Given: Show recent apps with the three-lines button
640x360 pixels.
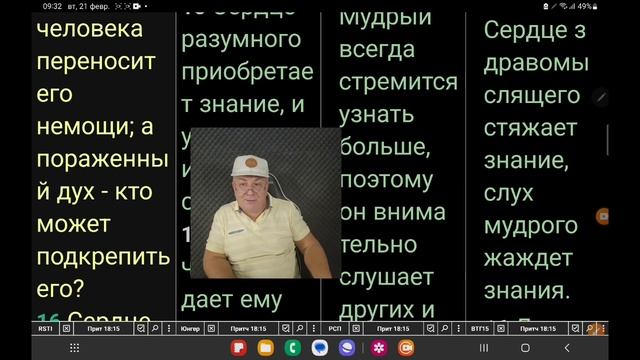Looking at the screenshot, I should pyautogui.click(x=484, y=348).
